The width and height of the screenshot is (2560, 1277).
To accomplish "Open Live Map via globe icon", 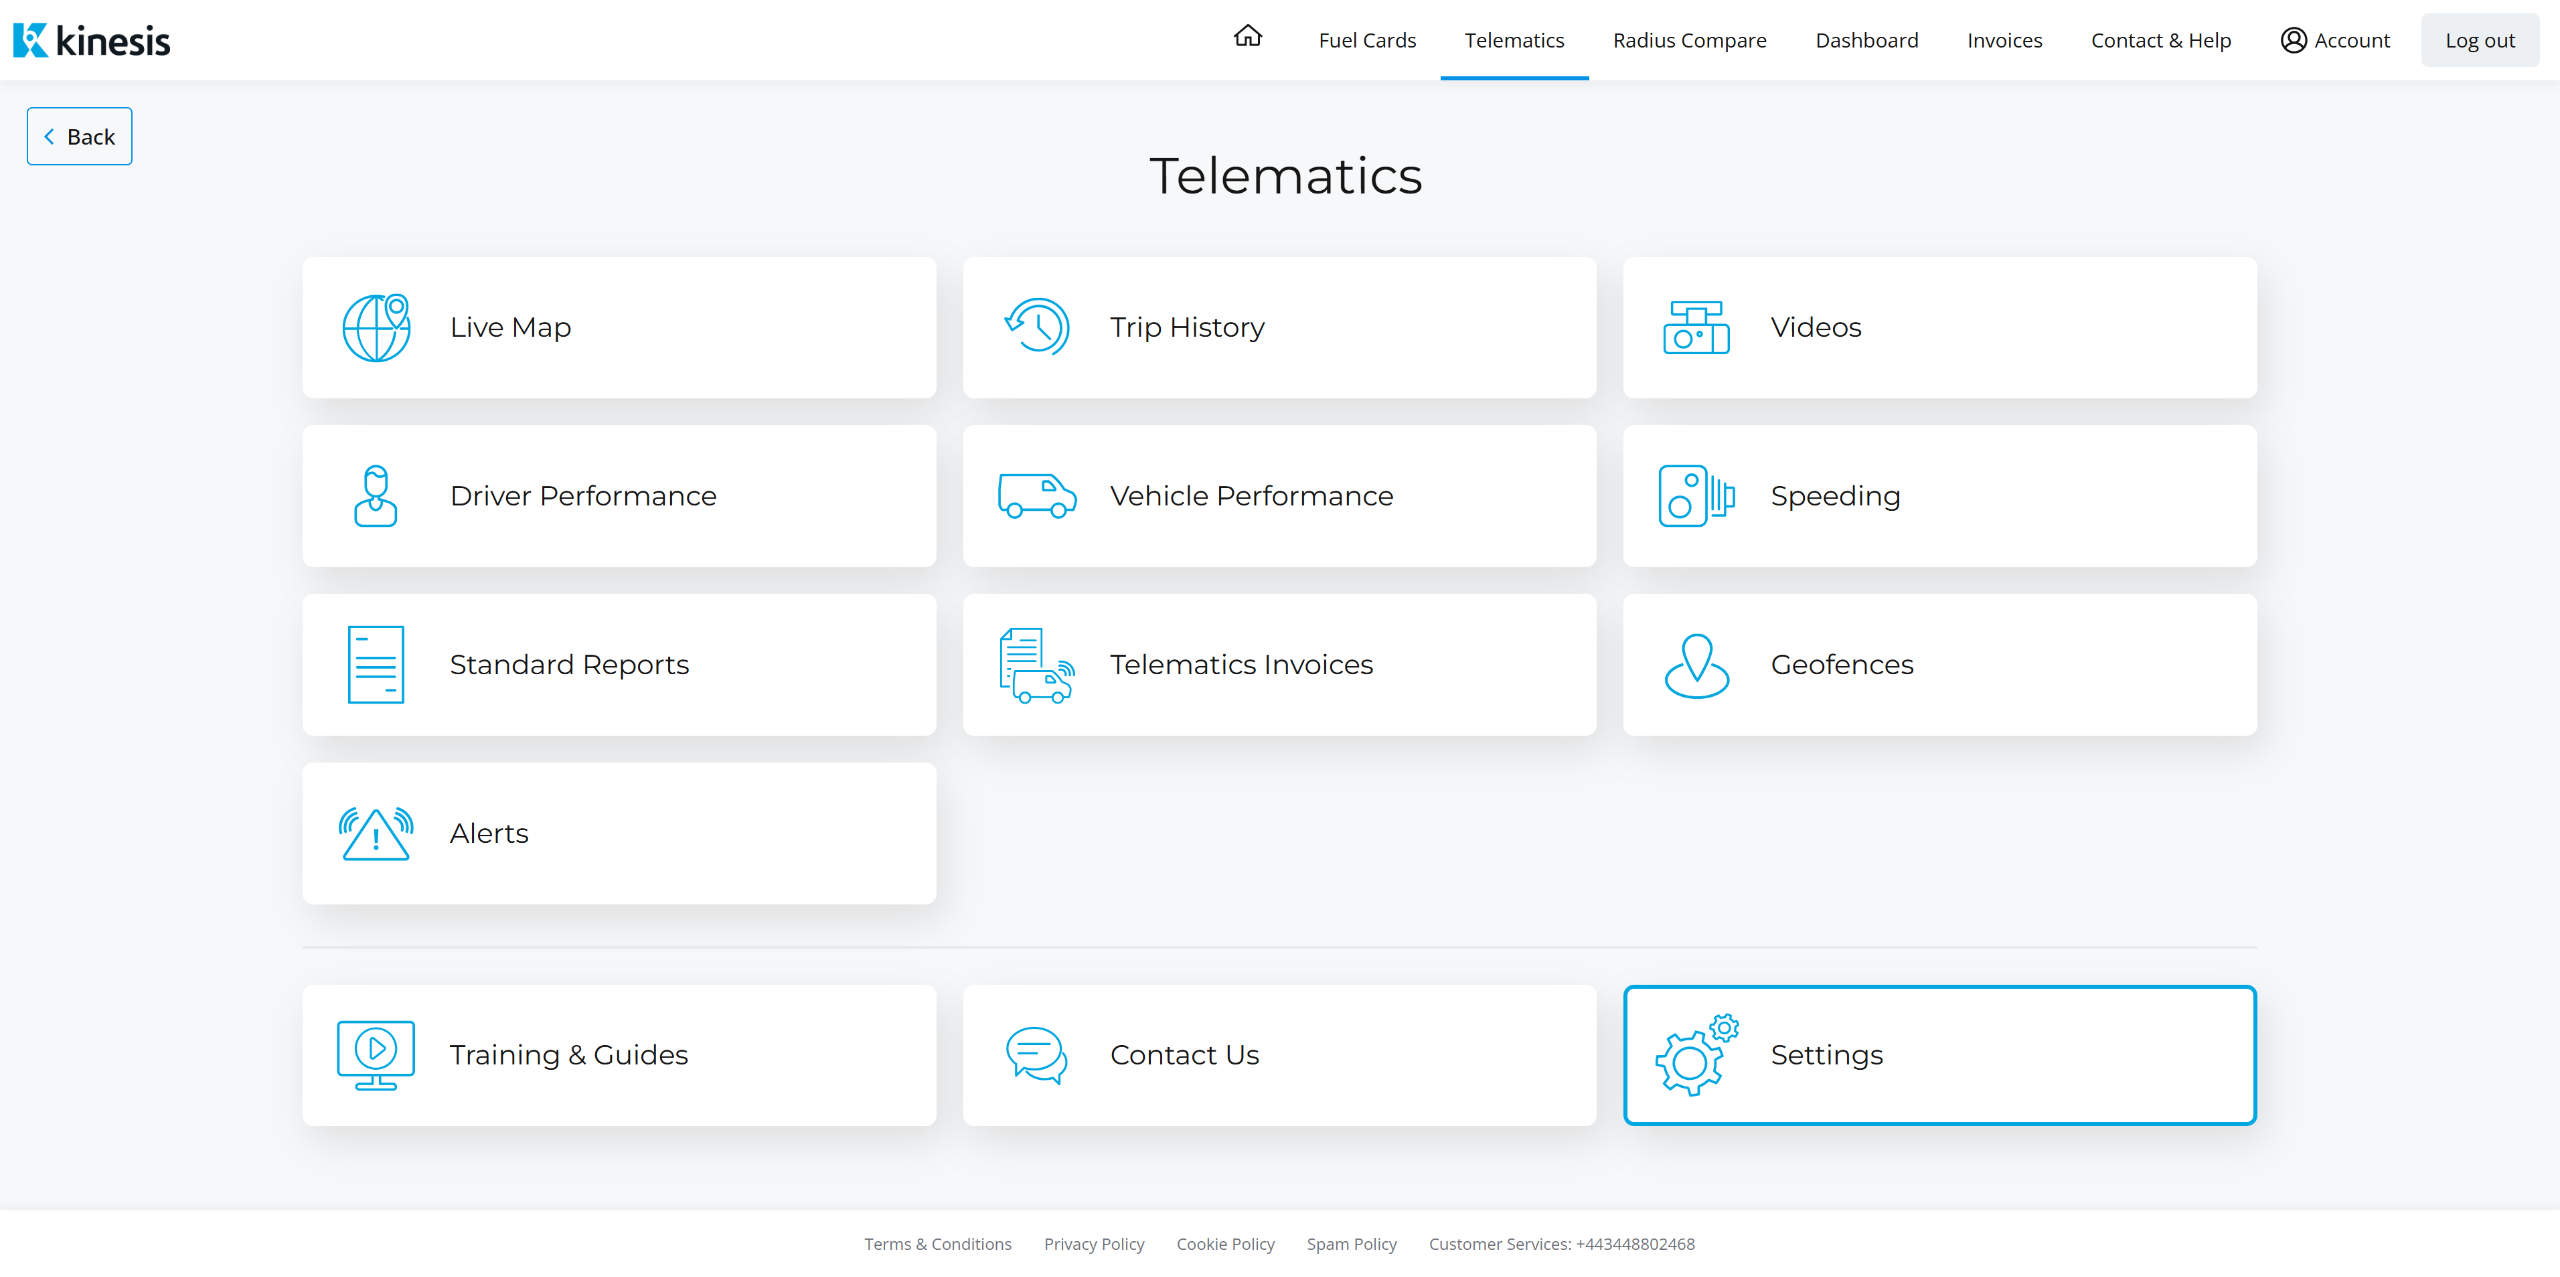I will 376,327.
